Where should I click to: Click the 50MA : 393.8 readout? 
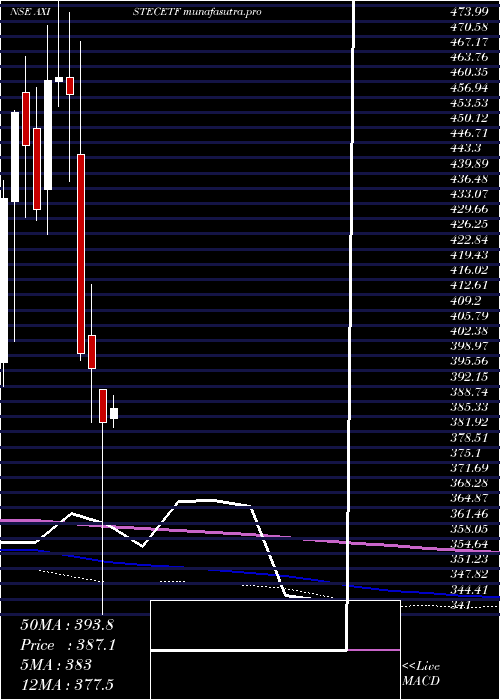click(67, 625)
